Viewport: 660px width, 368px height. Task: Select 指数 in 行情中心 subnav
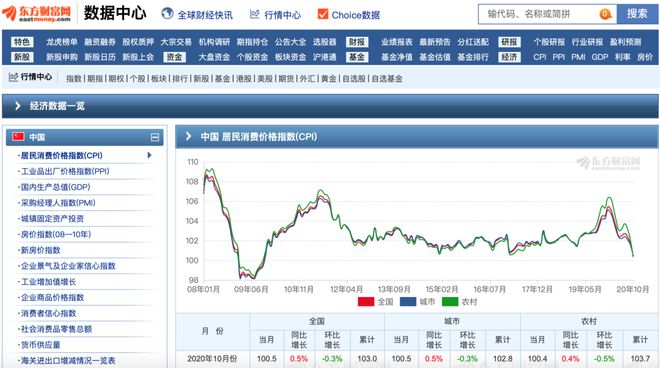(x=74, y=78)
